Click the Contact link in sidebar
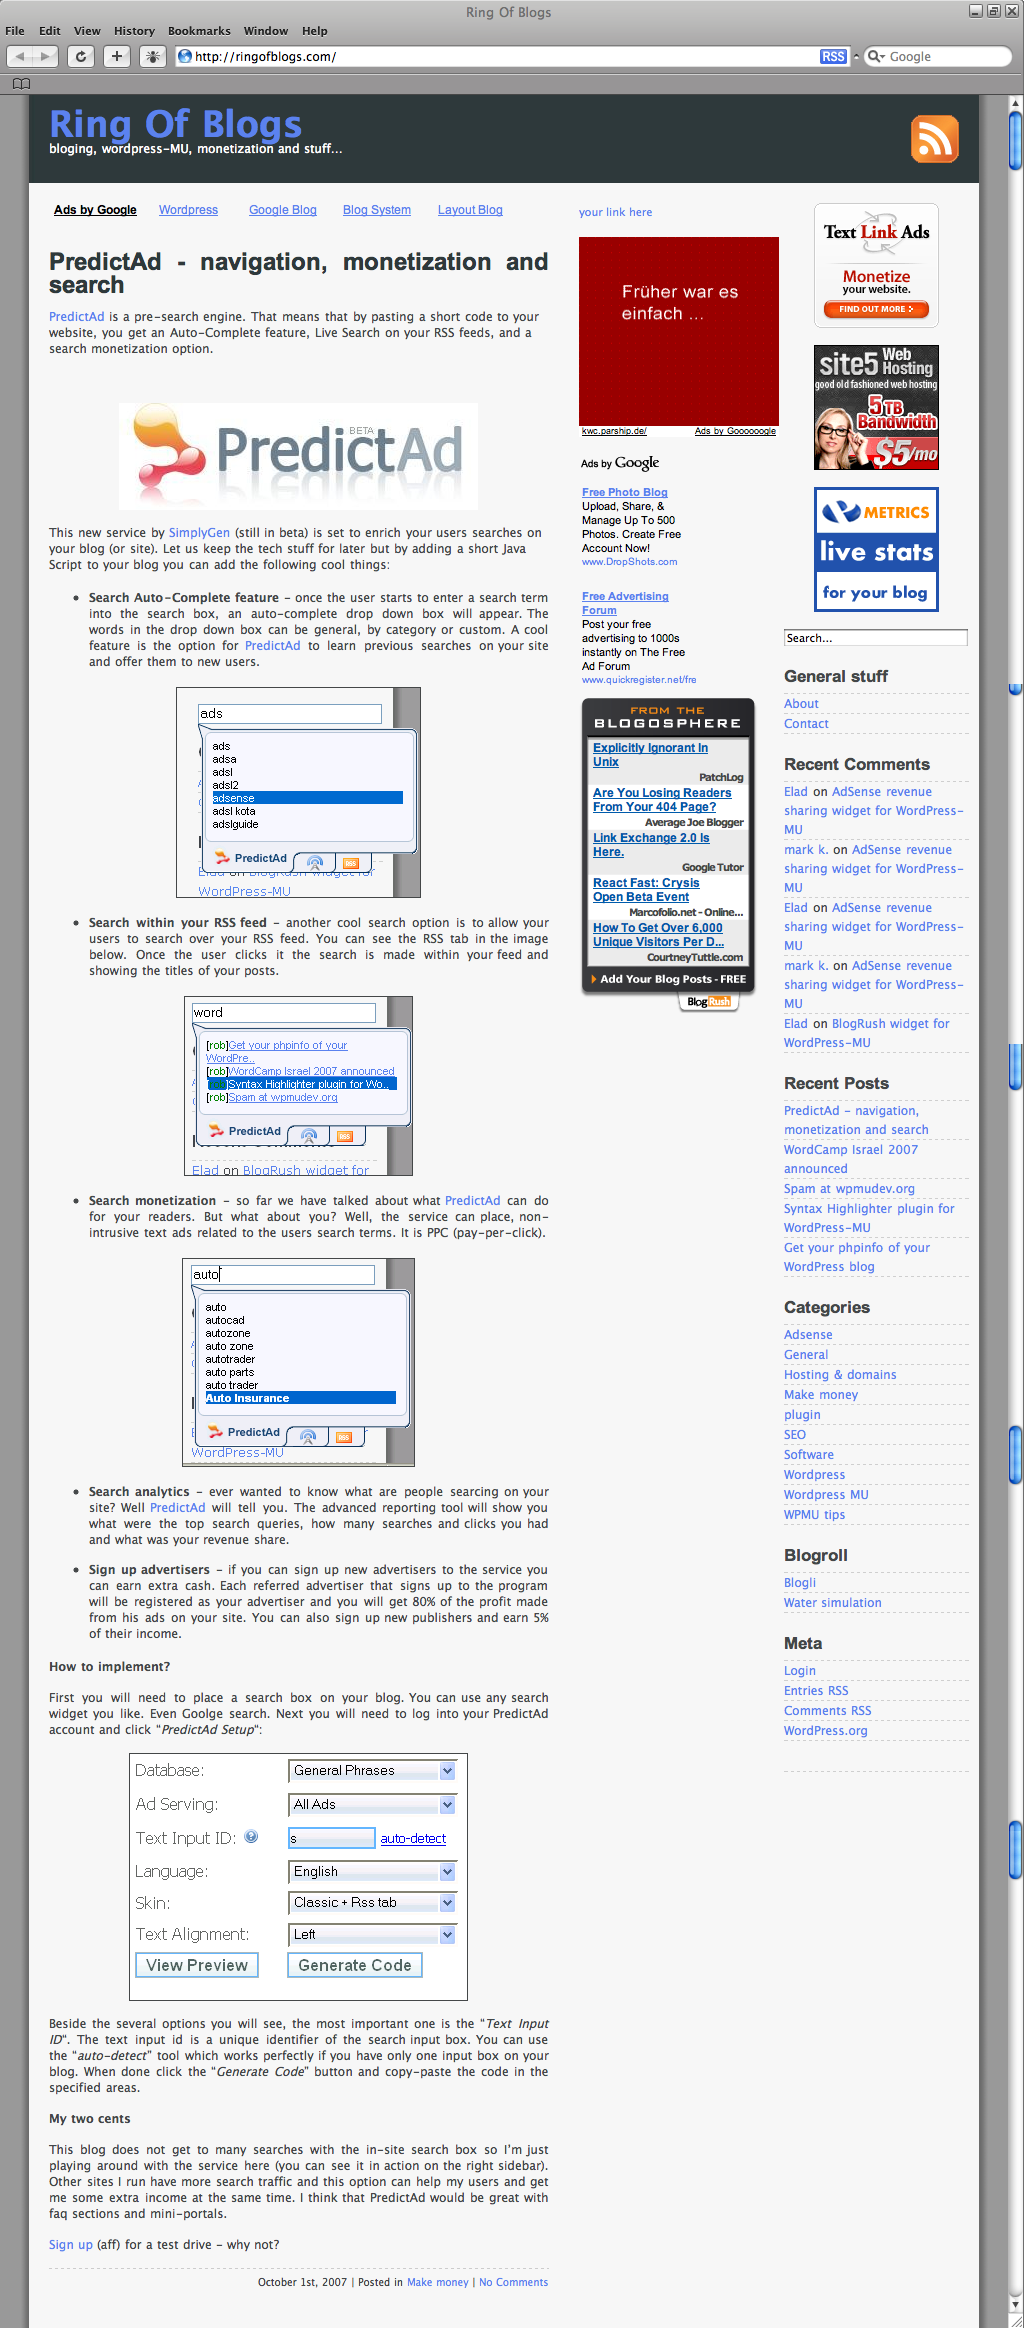 click(806, 724)
